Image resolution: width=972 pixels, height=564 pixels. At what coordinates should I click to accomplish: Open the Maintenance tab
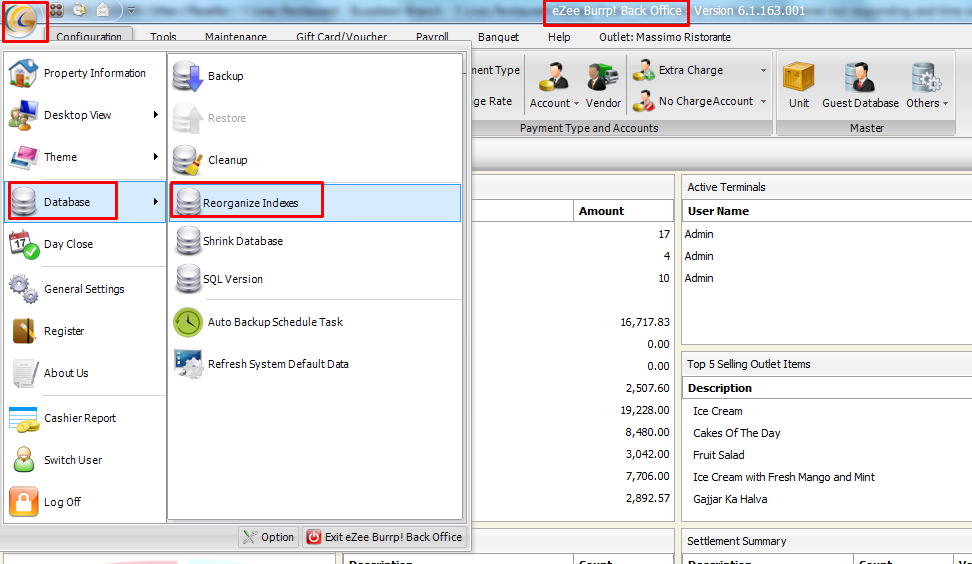(236, 37)
